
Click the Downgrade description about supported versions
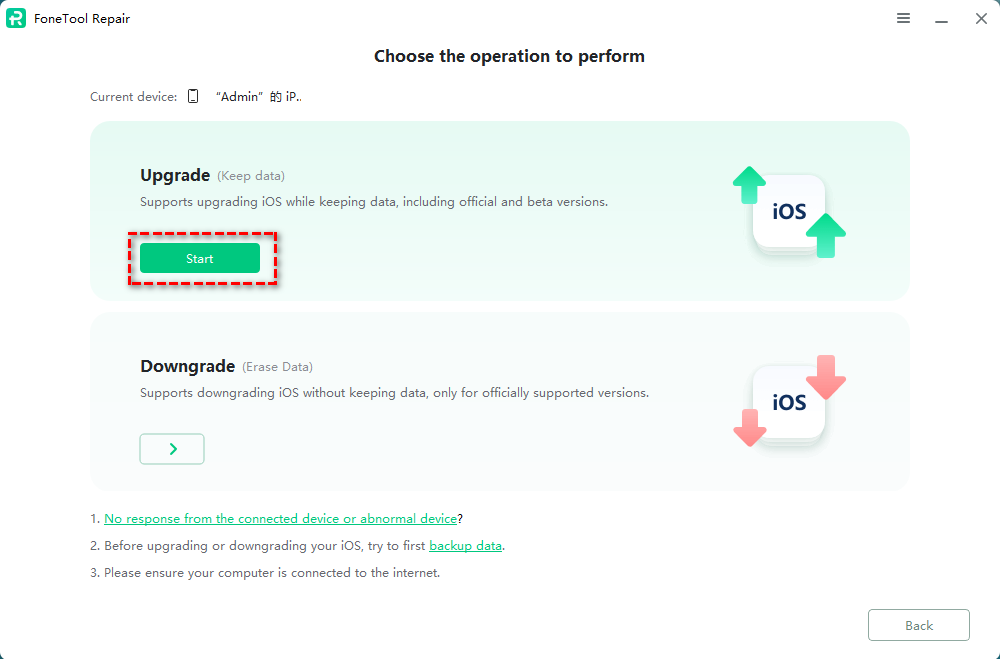point(394,393)
